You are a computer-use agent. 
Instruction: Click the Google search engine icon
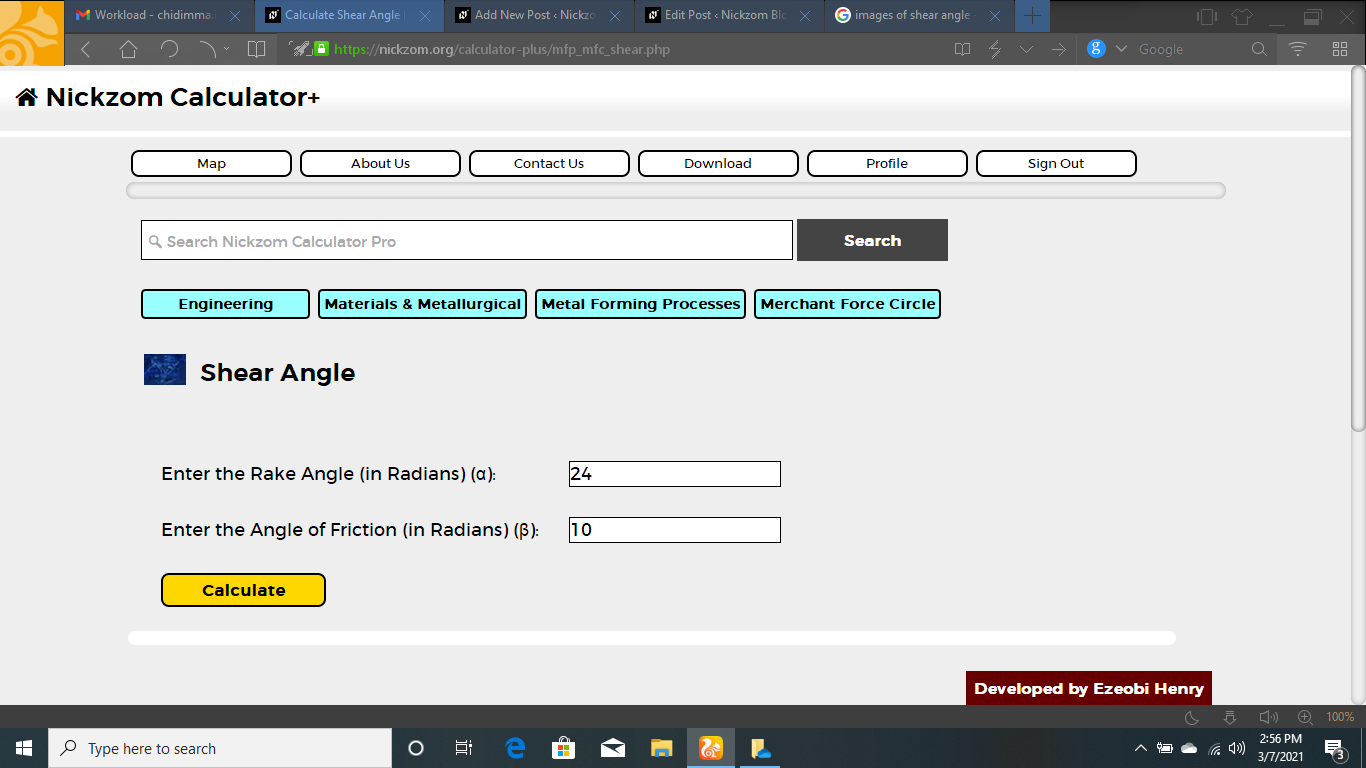coord(1096,49)
